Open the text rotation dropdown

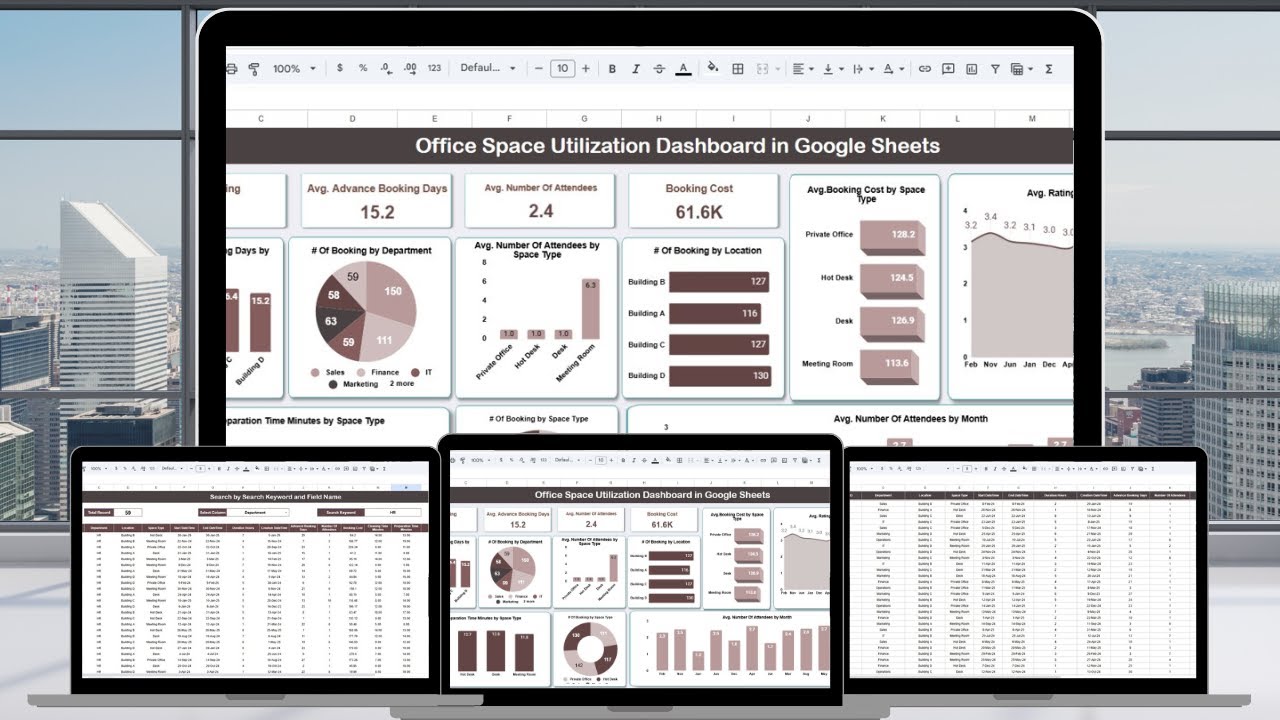[892, 69]
